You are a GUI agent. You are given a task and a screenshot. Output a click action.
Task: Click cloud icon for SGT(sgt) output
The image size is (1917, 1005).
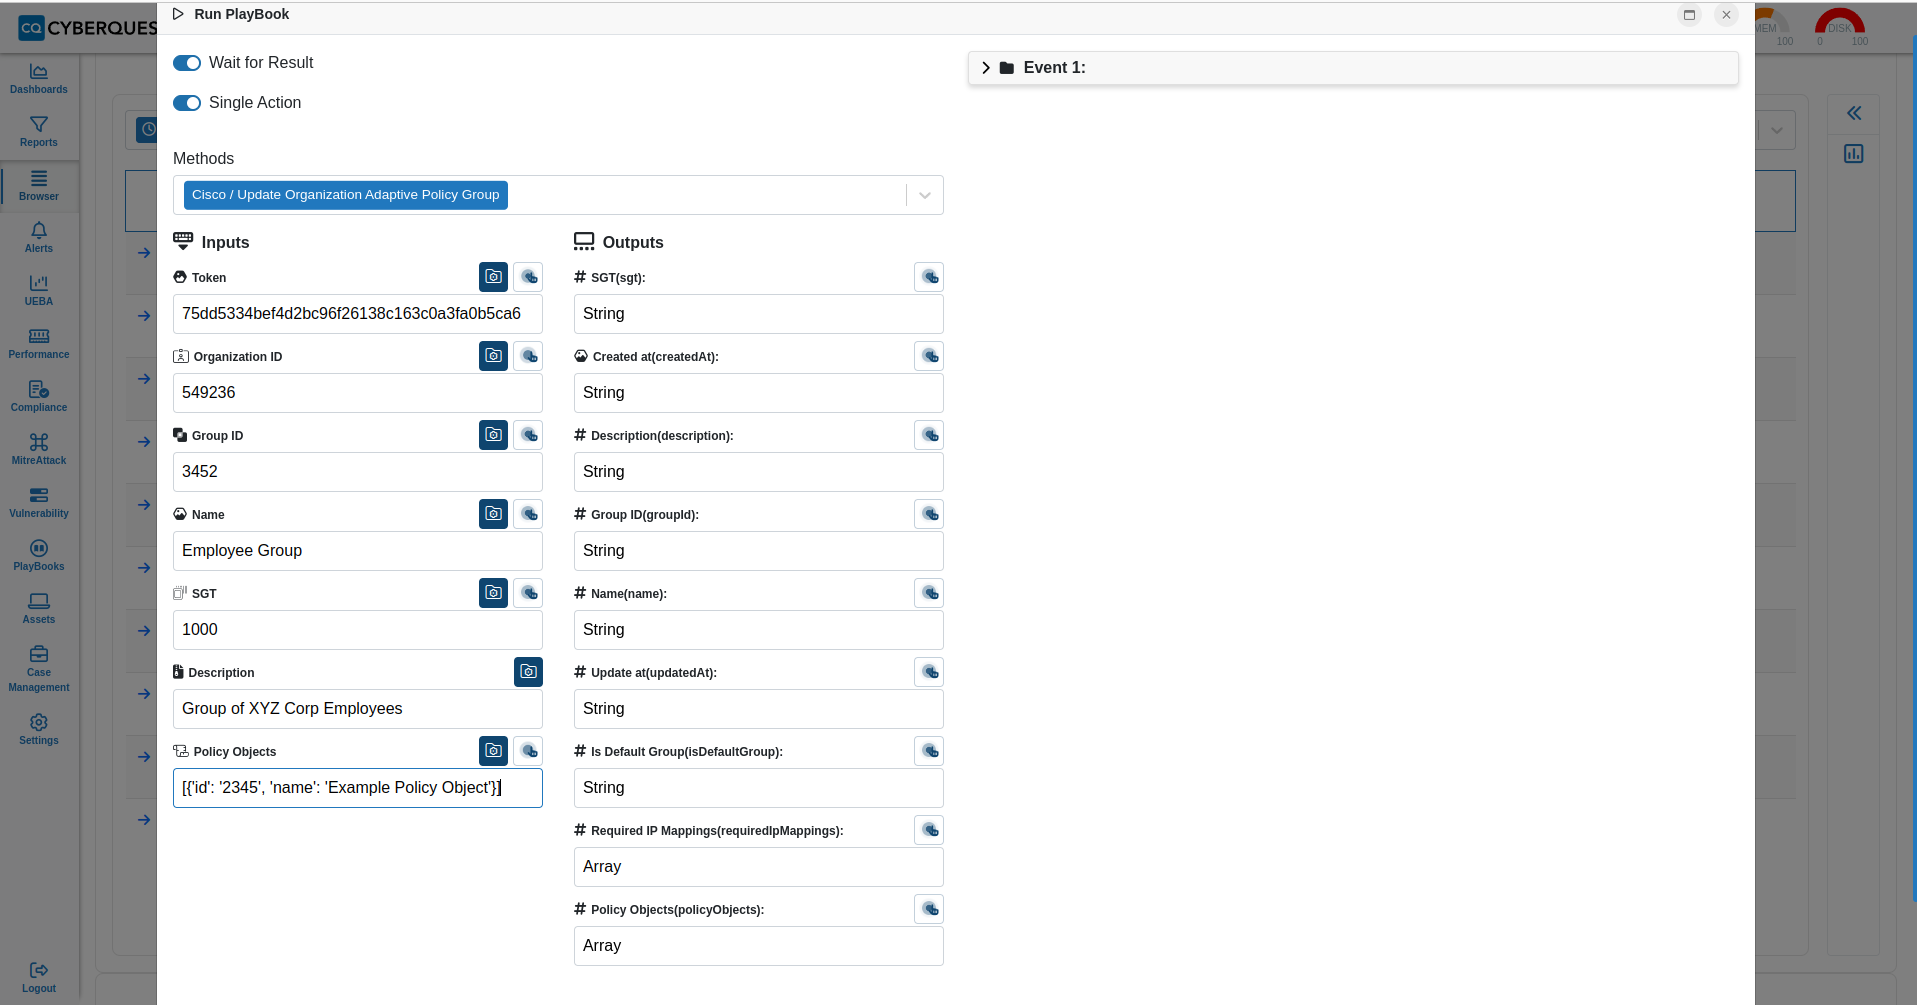pyautogui.click(x=929, y=277)
